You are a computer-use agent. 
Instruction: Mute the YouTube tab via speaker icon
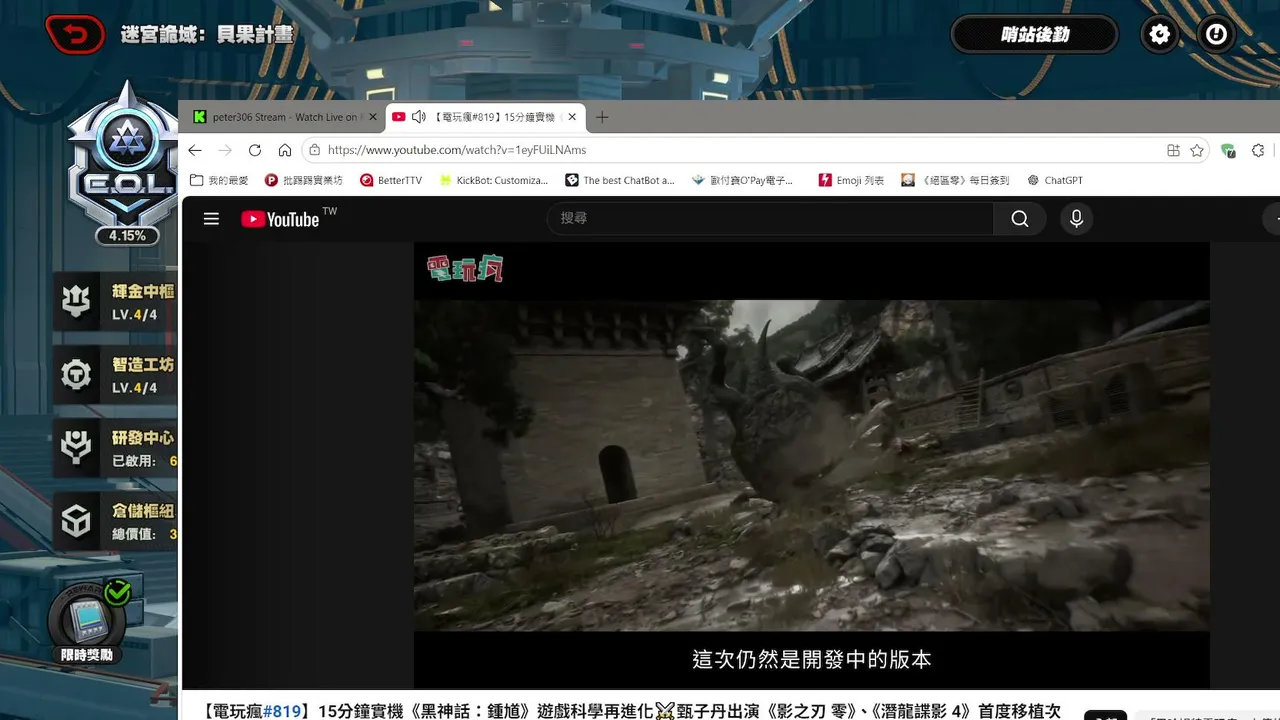click(x=419, y=117)
